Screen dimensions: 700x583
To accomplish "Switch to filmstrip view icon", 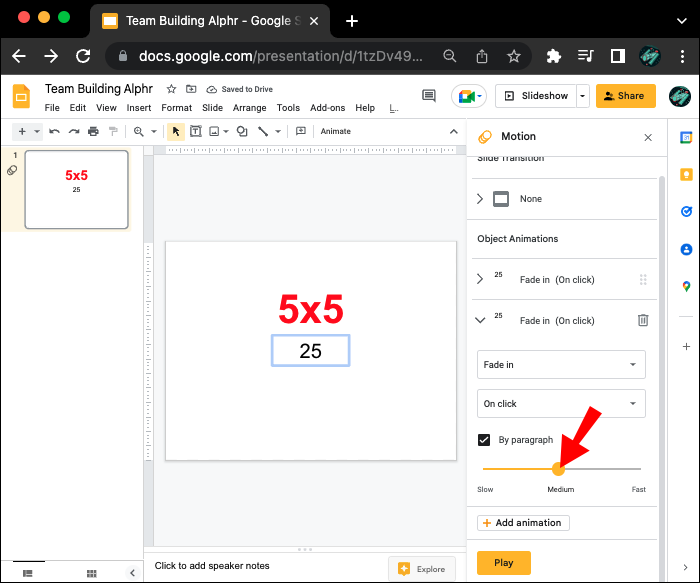I will point(28,573).
